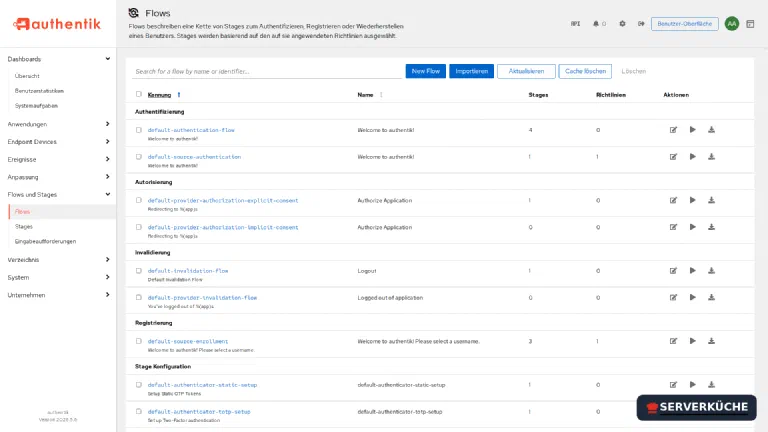
Task: Select default-provider-invalidation-flow checkbox
Action: coord(139,297)
